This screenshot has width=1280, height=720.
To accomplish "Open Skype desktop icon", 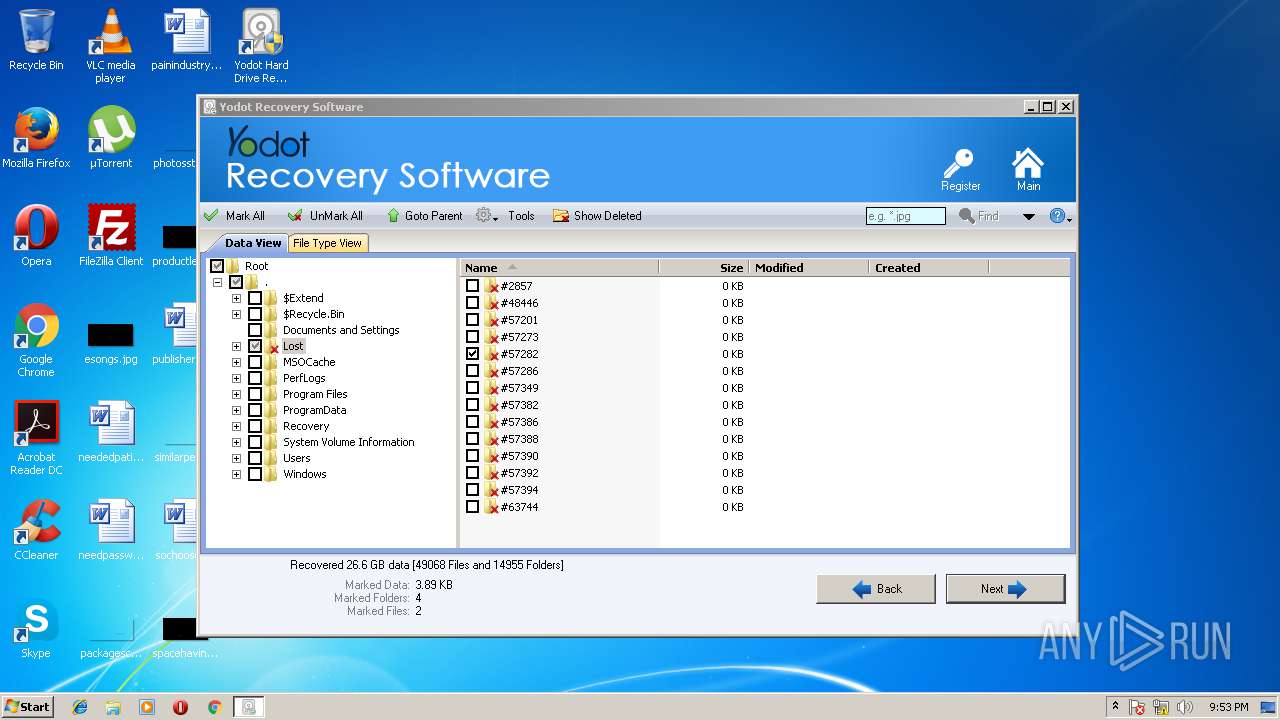I will (x=36, y=628).
